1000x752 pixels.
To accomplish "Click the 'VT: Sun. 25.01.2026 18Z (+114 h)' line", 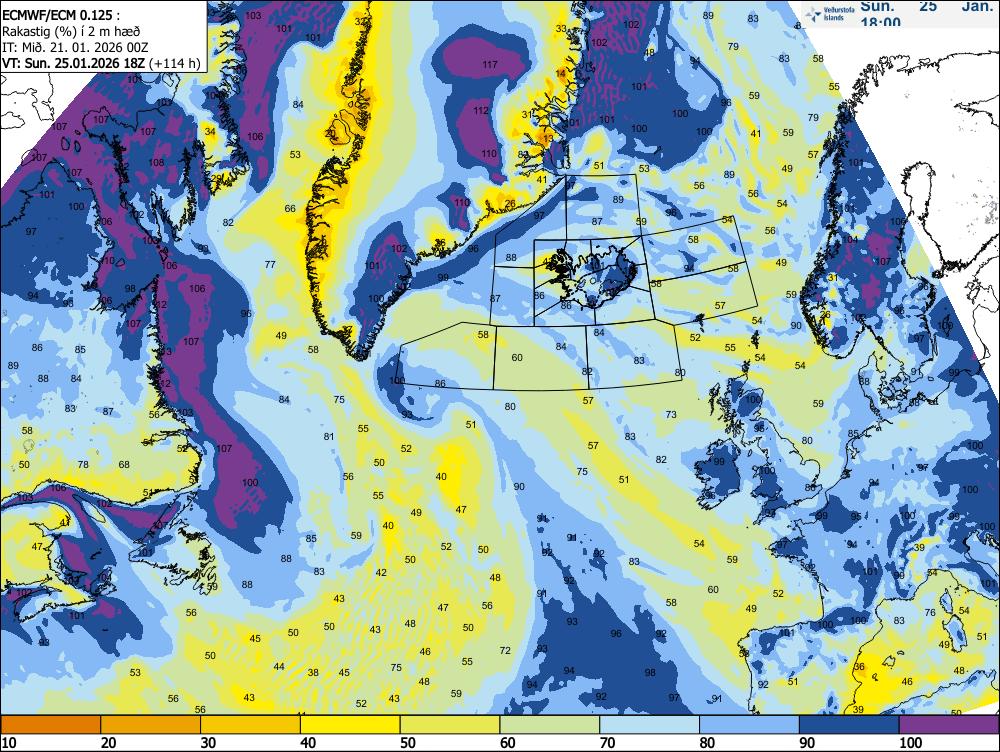I will 101,63.
